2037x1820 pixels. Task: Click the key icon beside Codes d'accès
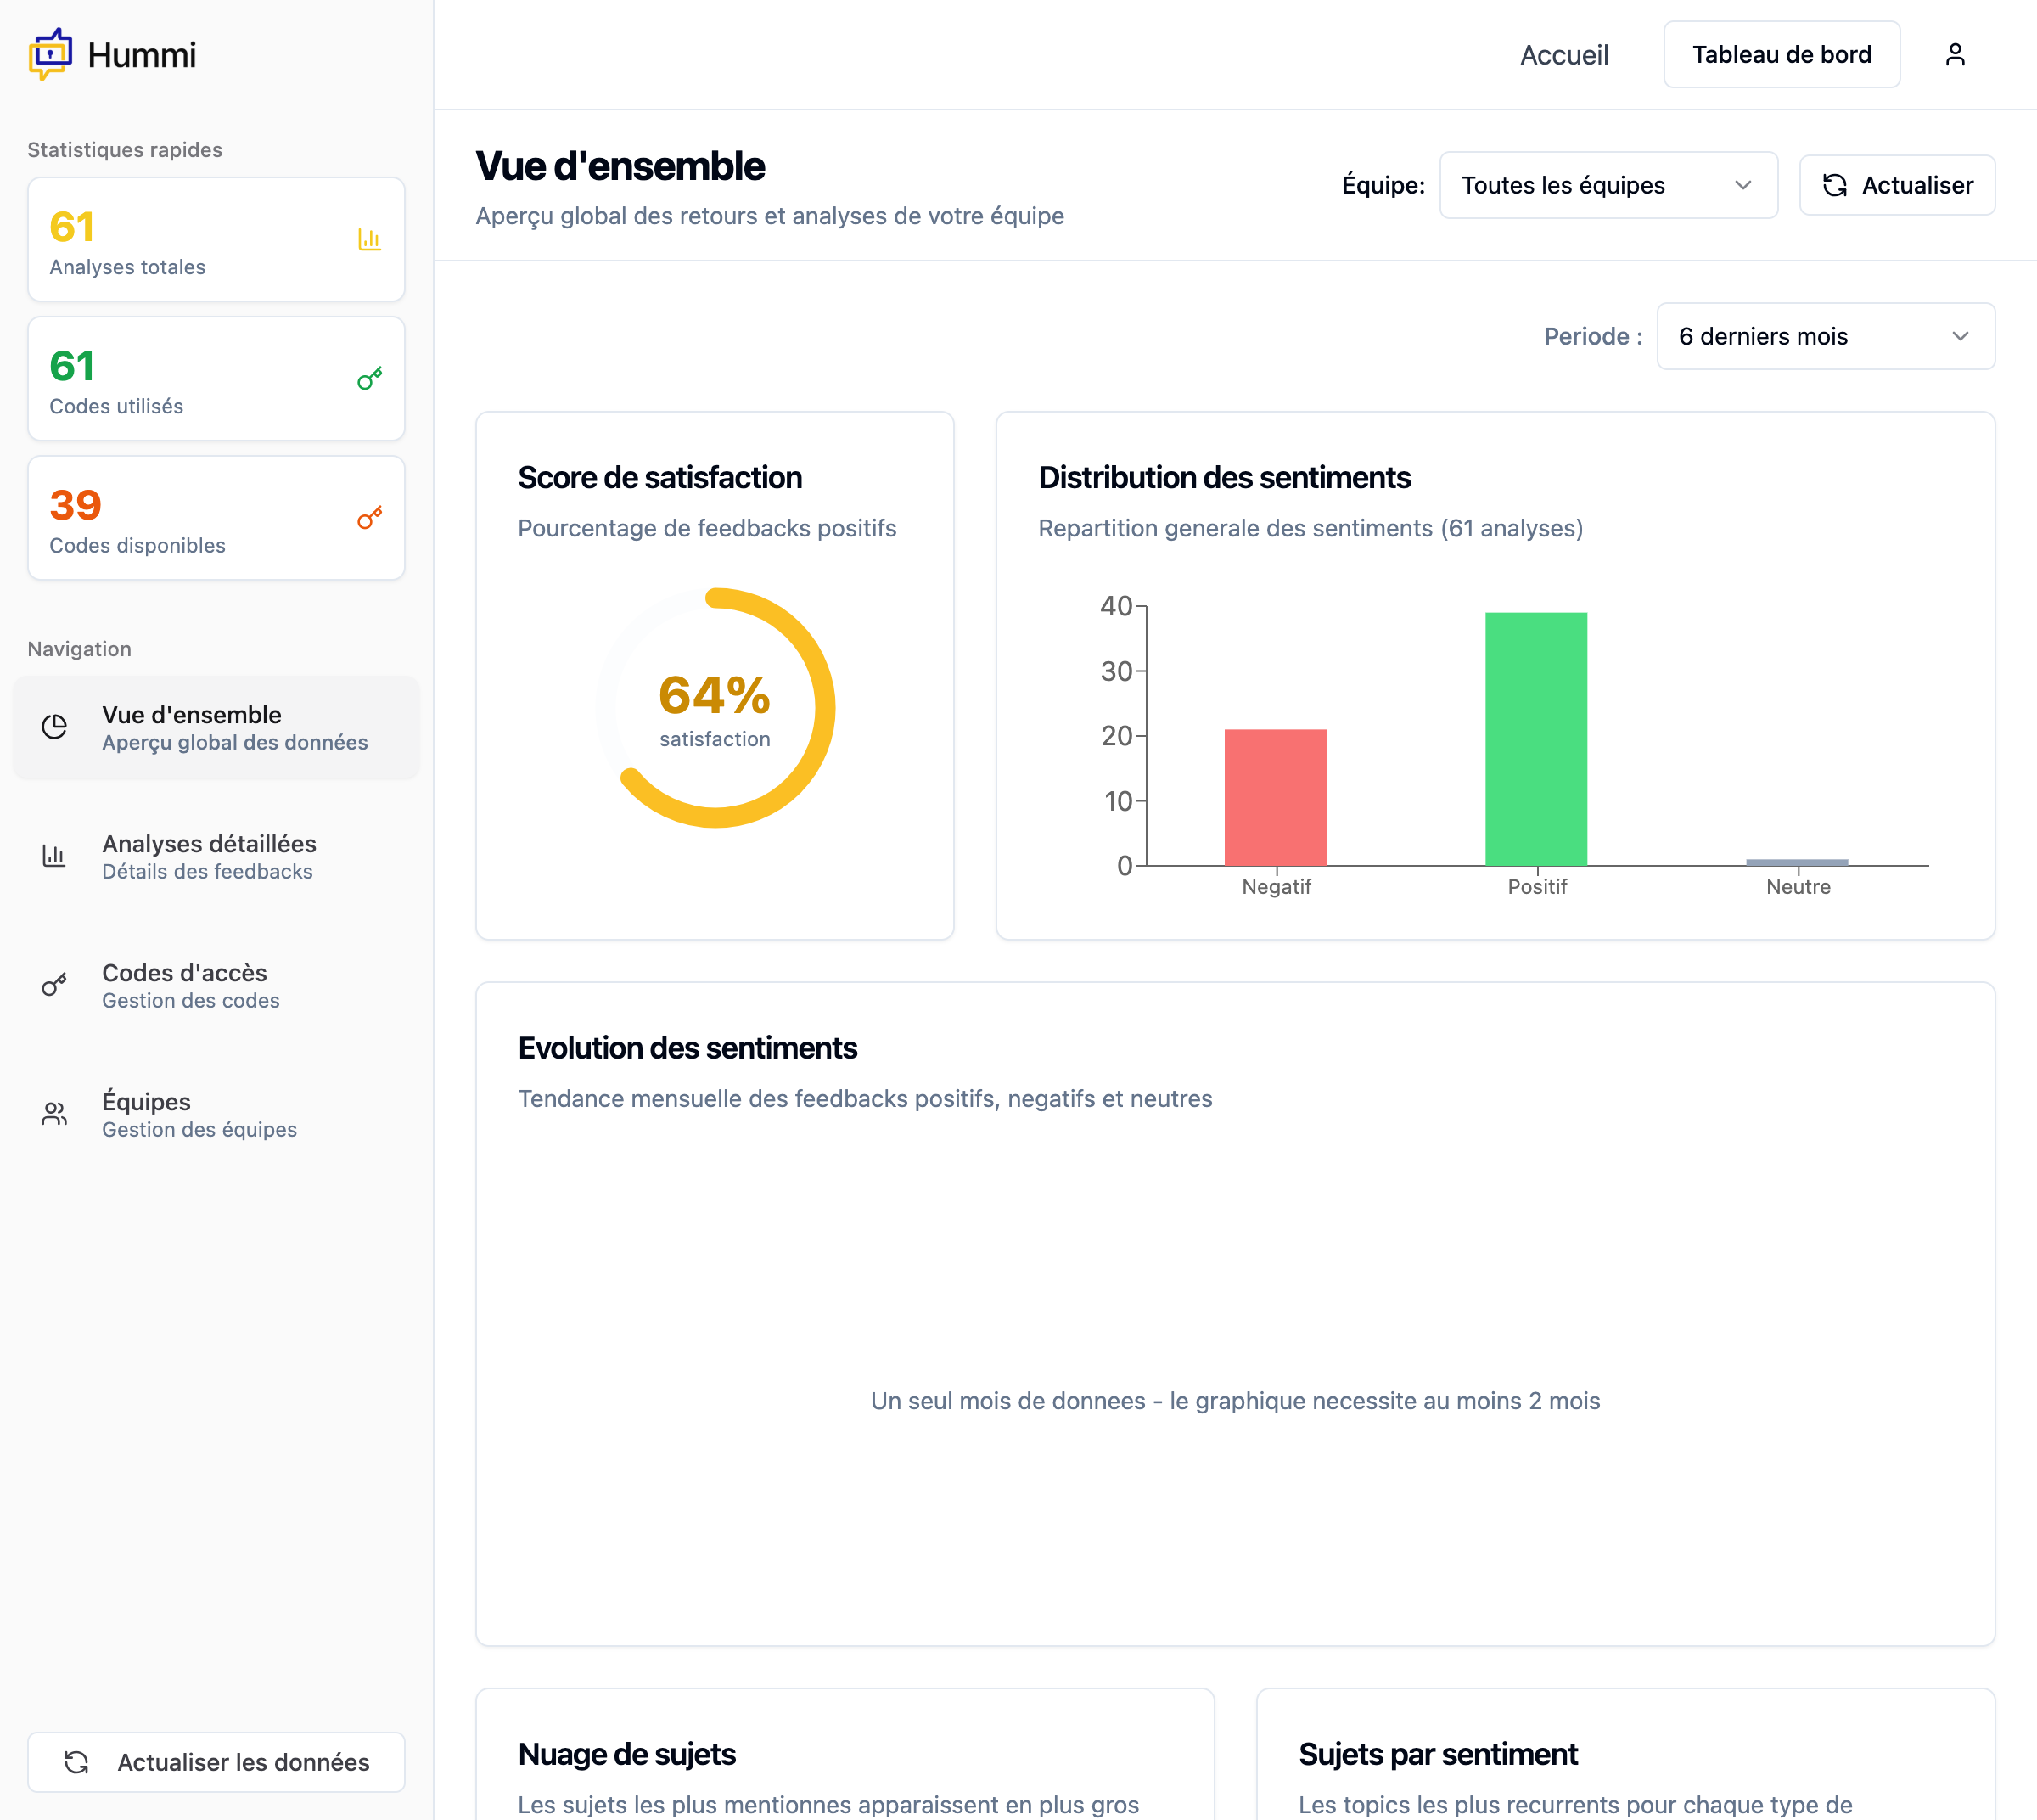pos(55,985)
